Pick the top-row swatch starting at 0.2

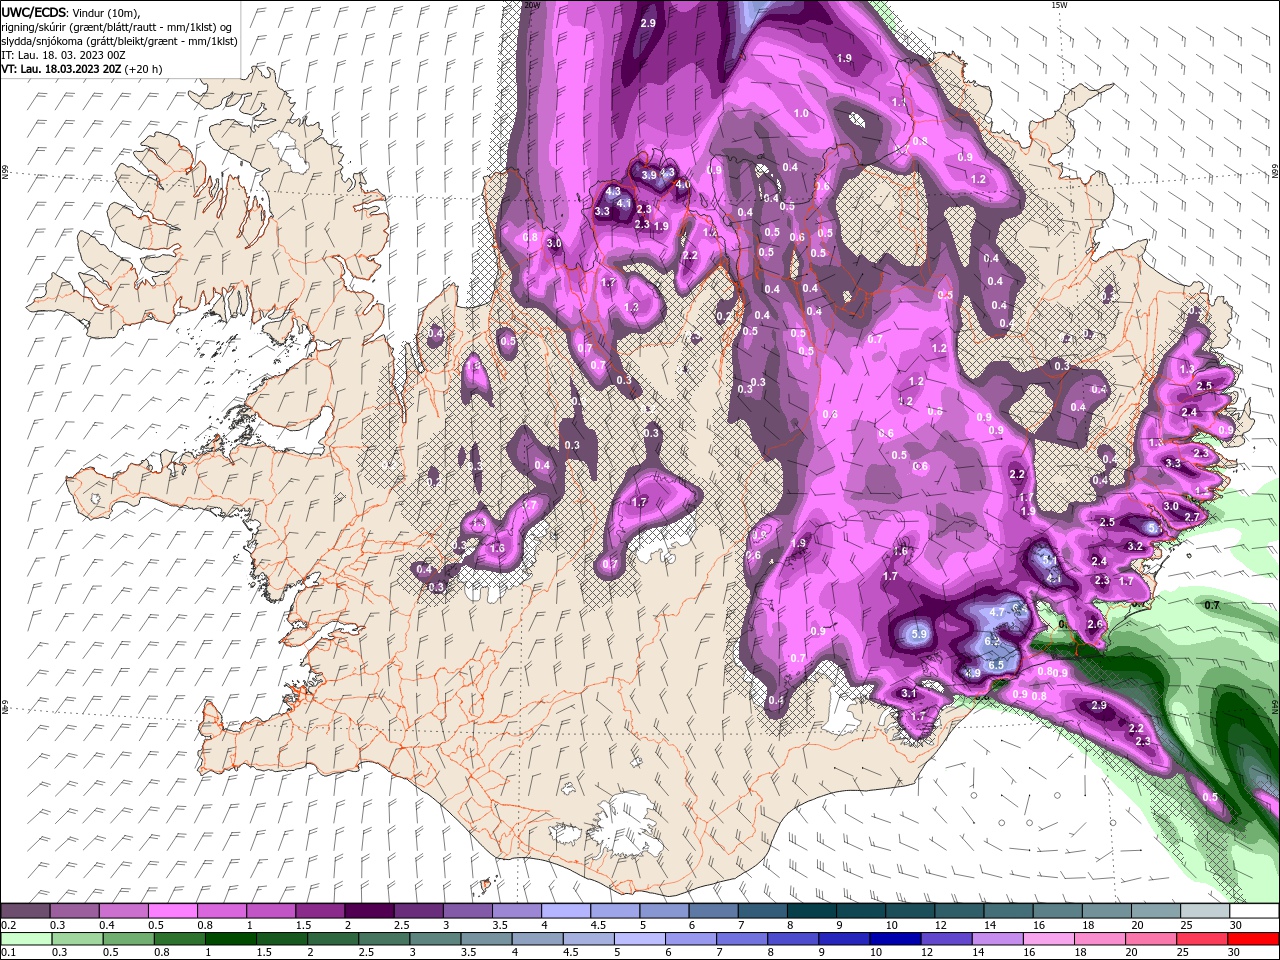[x=25, y=911]
